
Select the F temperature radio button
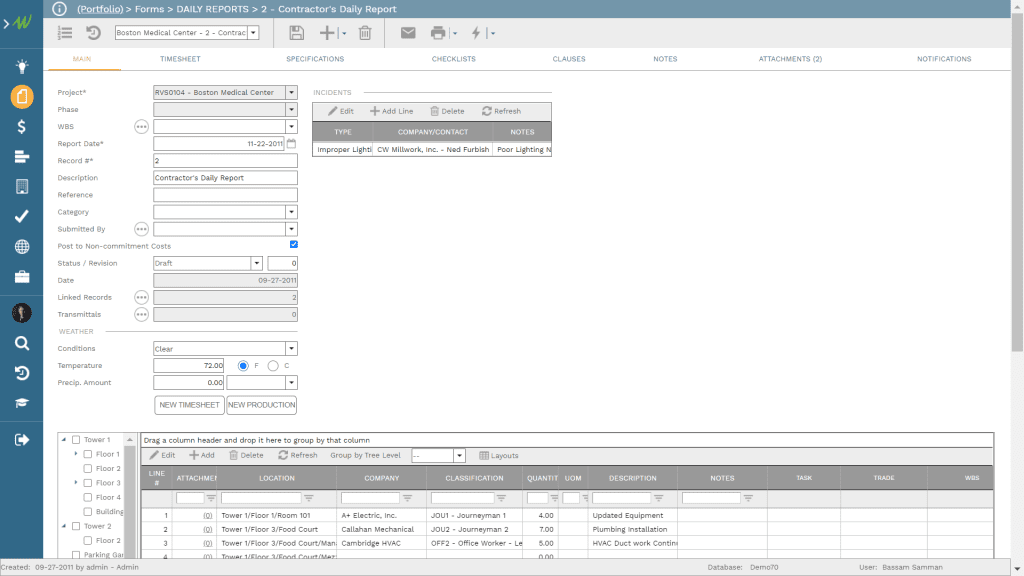[242, 366]
